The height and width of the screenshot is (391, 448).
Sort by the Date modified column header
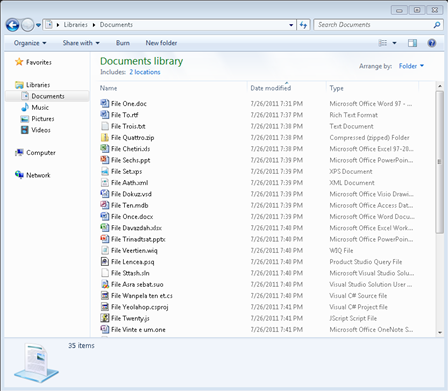point(271,88)
